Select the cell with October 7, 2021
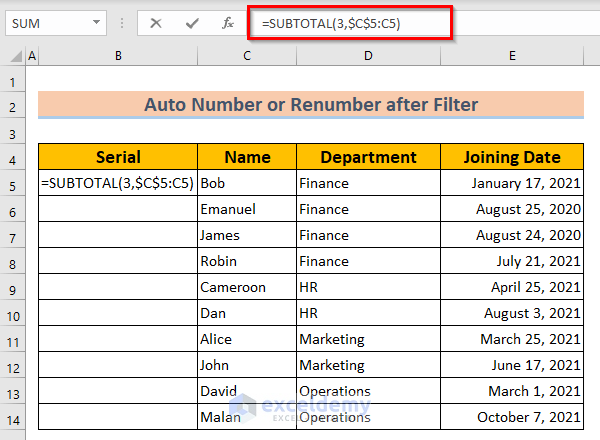 tap(512, 418)
